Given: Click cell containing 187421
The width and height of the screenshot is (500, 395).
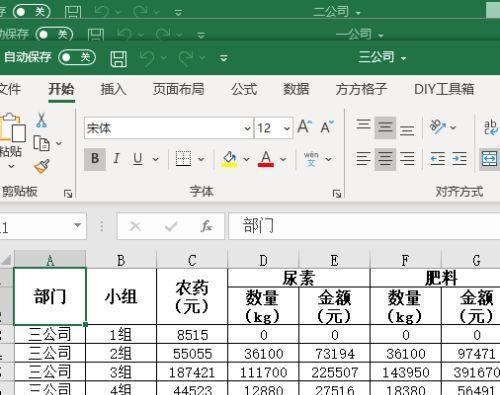Looking at the screenshot, I should coord(192,372).
